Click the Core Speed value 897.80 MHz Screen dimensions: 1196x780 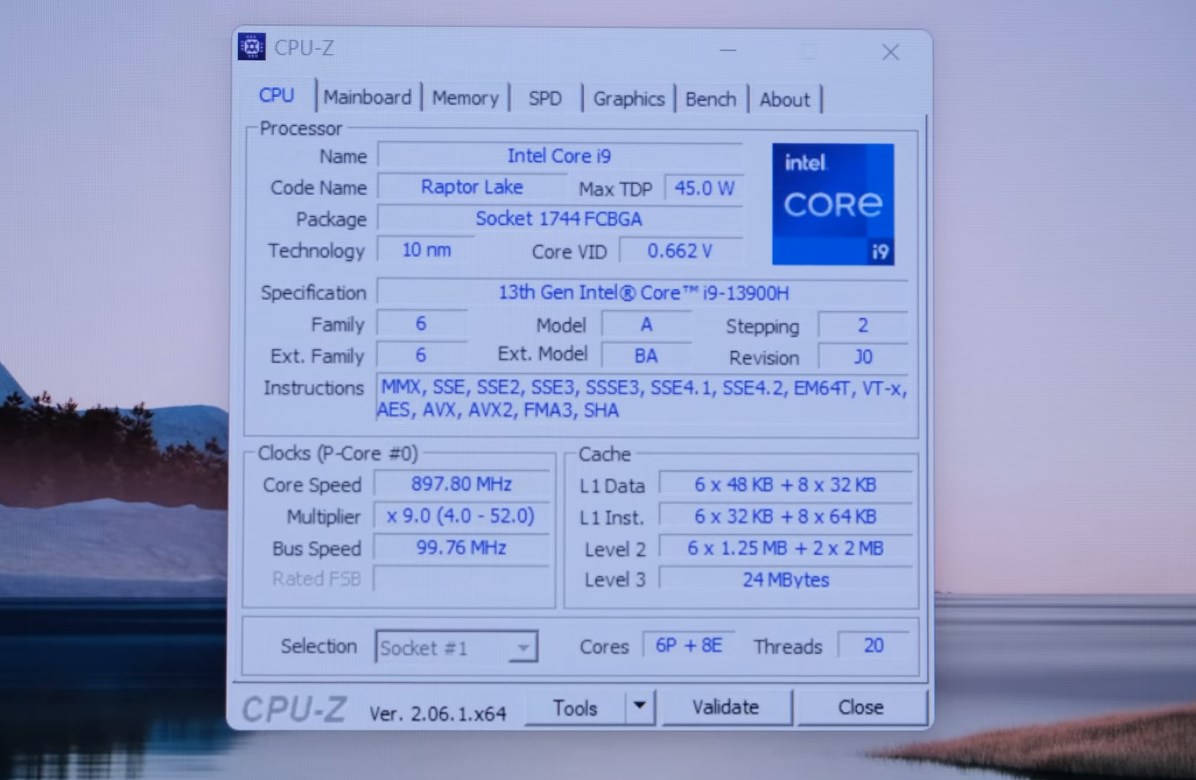461,484
